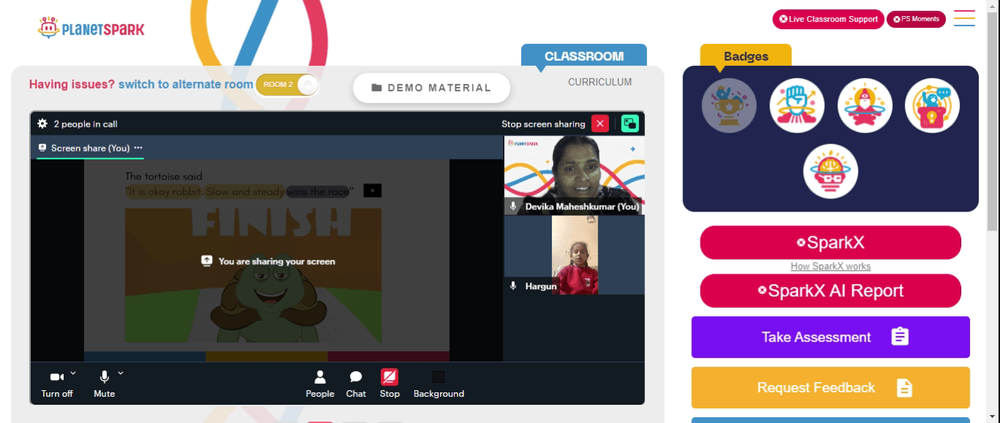The width and height of the screenshot is (1000, 423).
Task: Click the '2 people in call' text
Action: pyautogui.click(x=85, y=124)
